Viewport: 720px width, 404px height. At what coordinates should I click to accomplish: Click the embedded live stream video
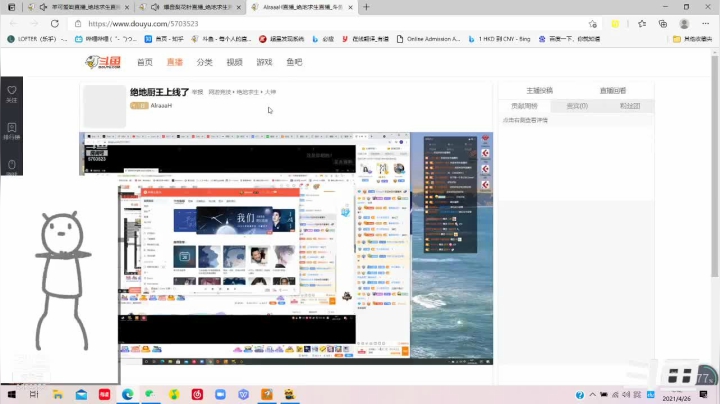pos(286,248)
